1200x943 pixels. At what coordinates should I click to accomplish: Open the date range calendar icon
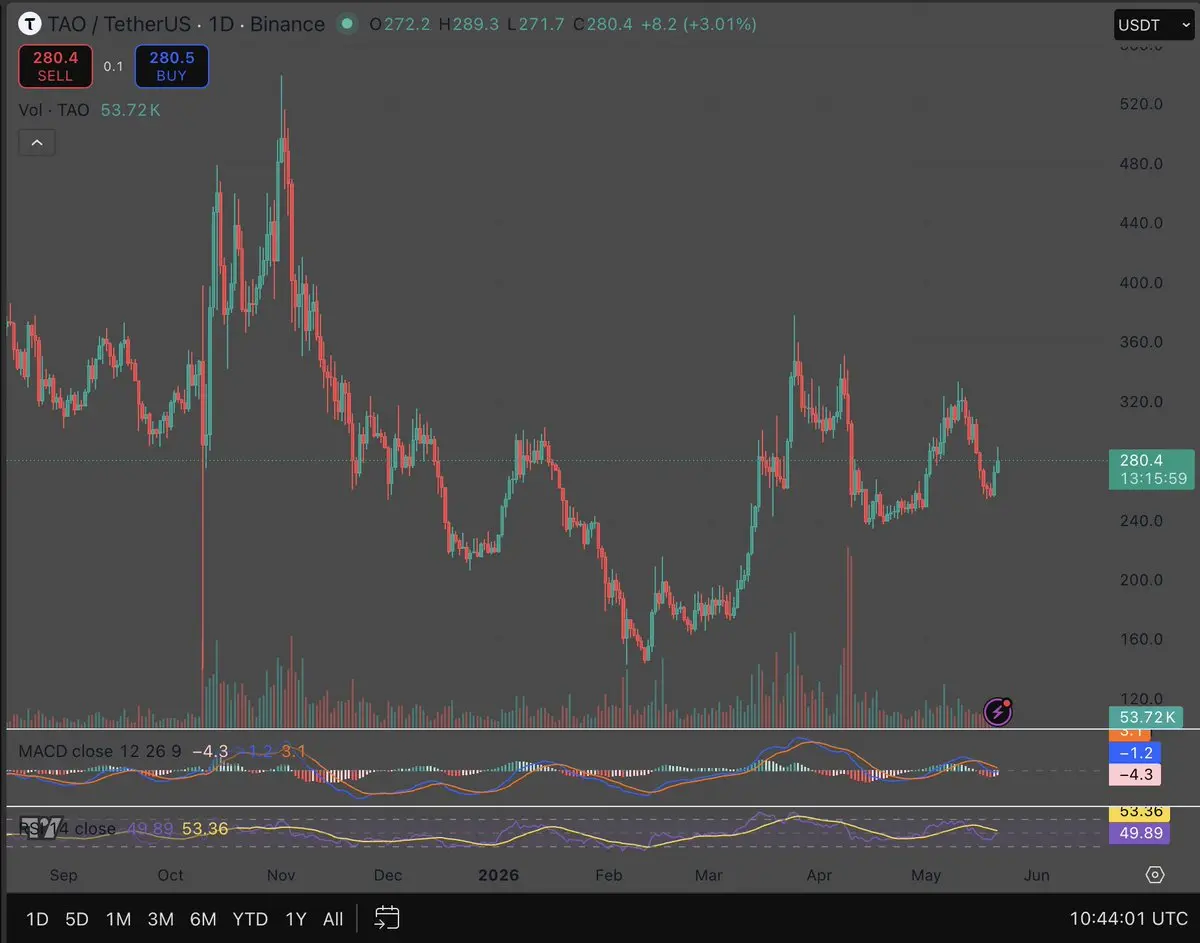(387, 918)
